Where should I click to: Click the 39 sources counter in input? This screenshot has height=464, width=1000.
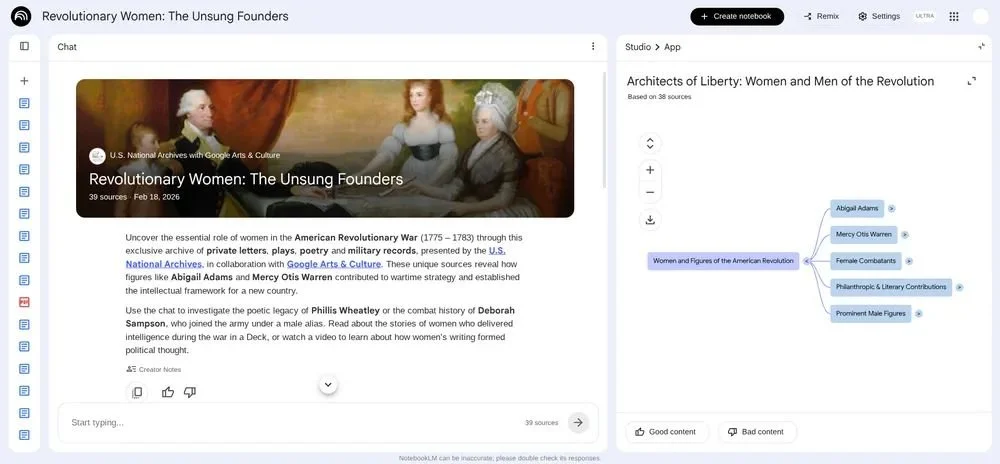coord(541,423)
